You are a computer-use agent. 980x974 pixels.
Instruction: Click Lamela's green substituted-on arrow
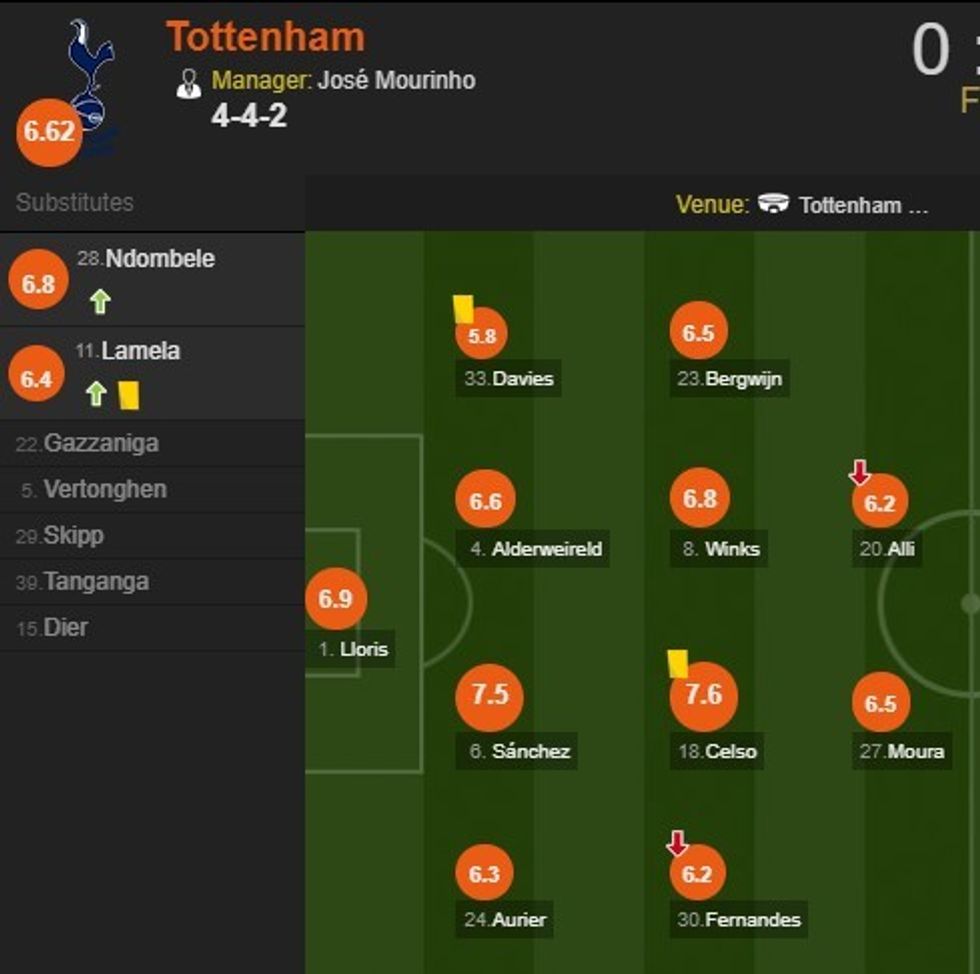coord(96,394)
